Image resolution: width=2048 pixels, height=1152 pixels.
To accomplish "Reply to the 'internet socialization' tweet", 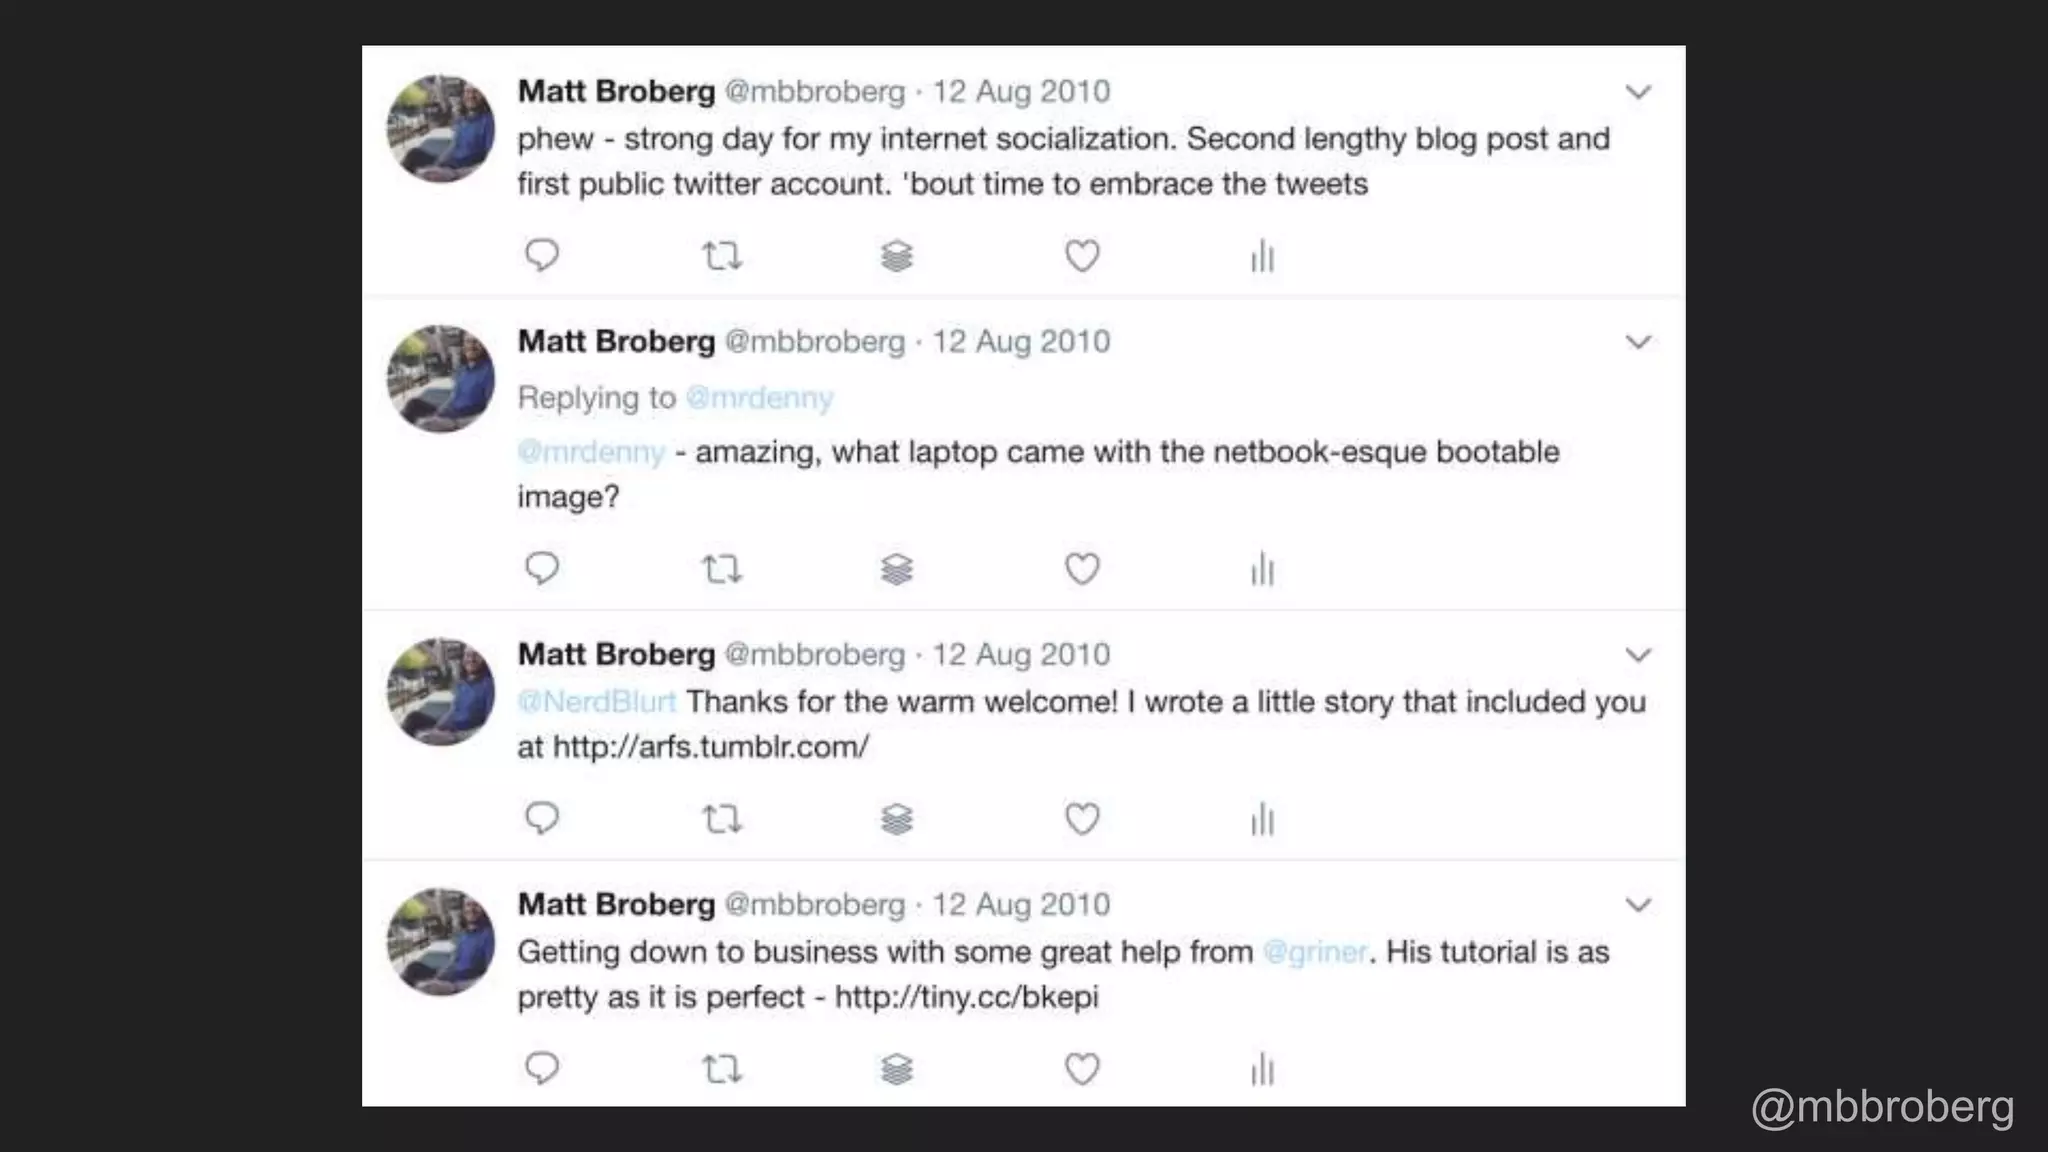I will tap(542, 255).
